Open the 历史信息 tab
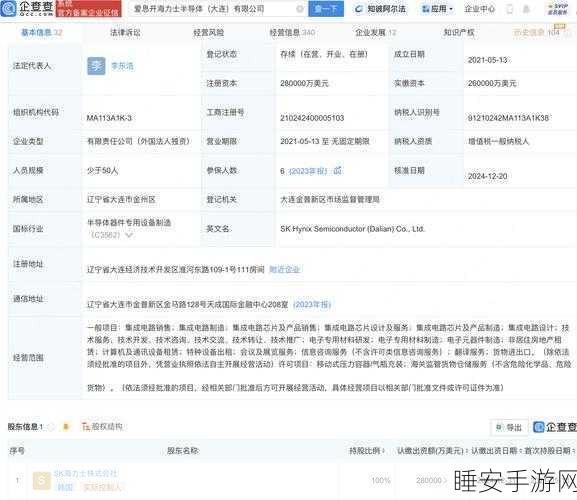577x500 pixels. [x=537, y=32]
